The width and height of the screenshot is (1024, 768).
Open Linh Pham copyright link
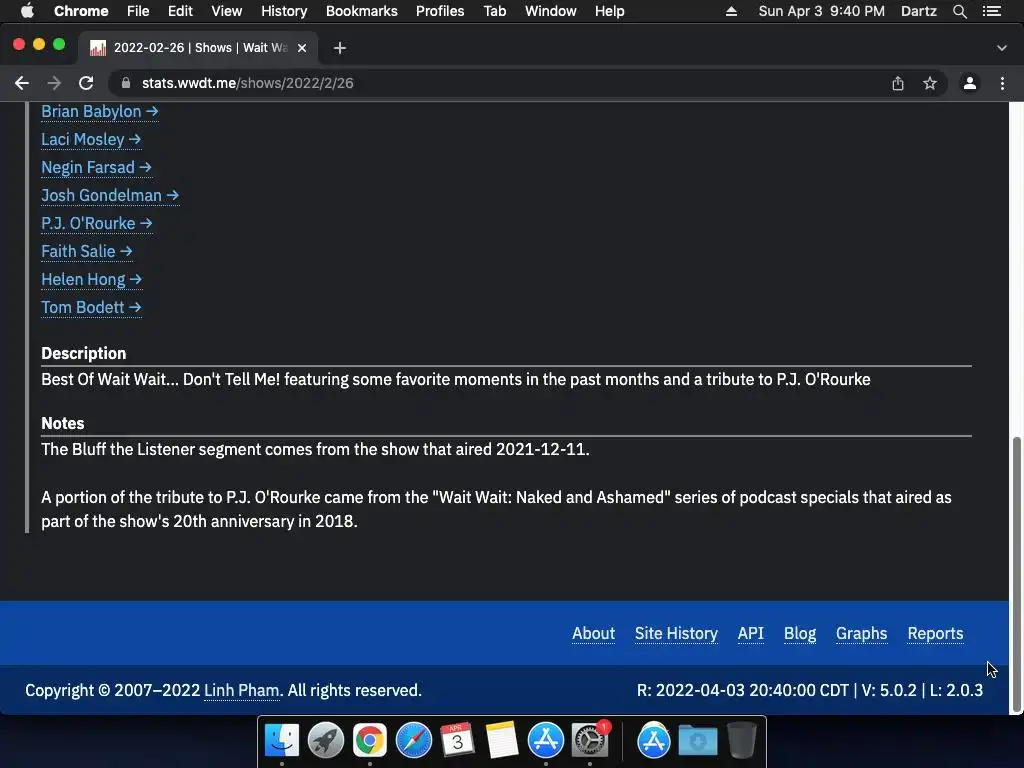tap(242, 690)
